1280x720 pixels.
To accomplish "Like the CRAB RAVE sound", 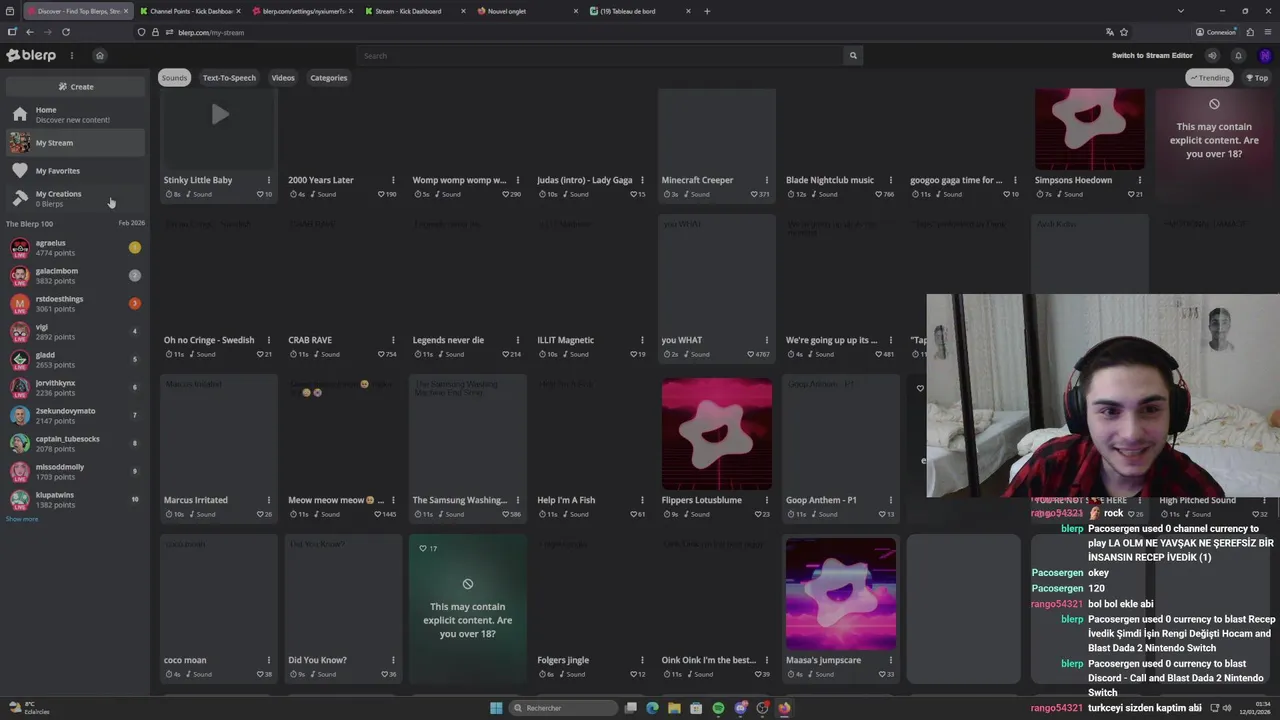I will tap(381, 354).
